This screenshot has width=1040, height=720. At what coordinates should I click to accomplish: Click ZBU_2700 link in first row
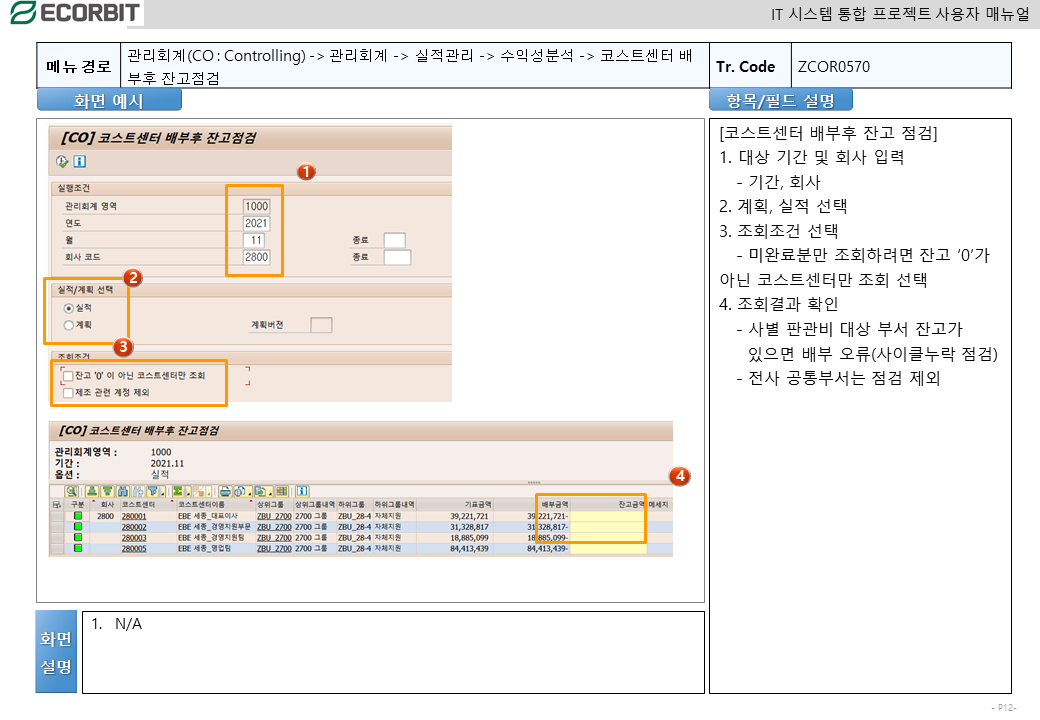click(x=273, y=516)
